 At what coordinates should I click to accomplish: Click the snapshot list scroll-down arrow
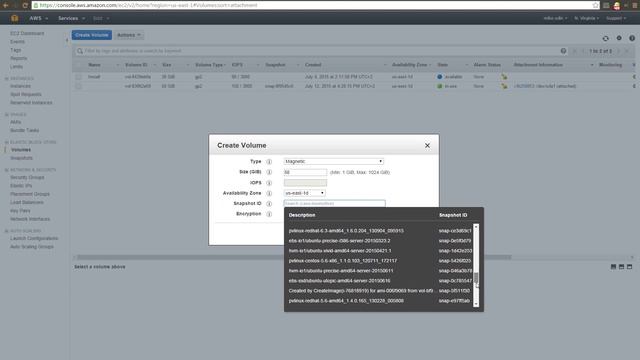click(x=476, y=304)
